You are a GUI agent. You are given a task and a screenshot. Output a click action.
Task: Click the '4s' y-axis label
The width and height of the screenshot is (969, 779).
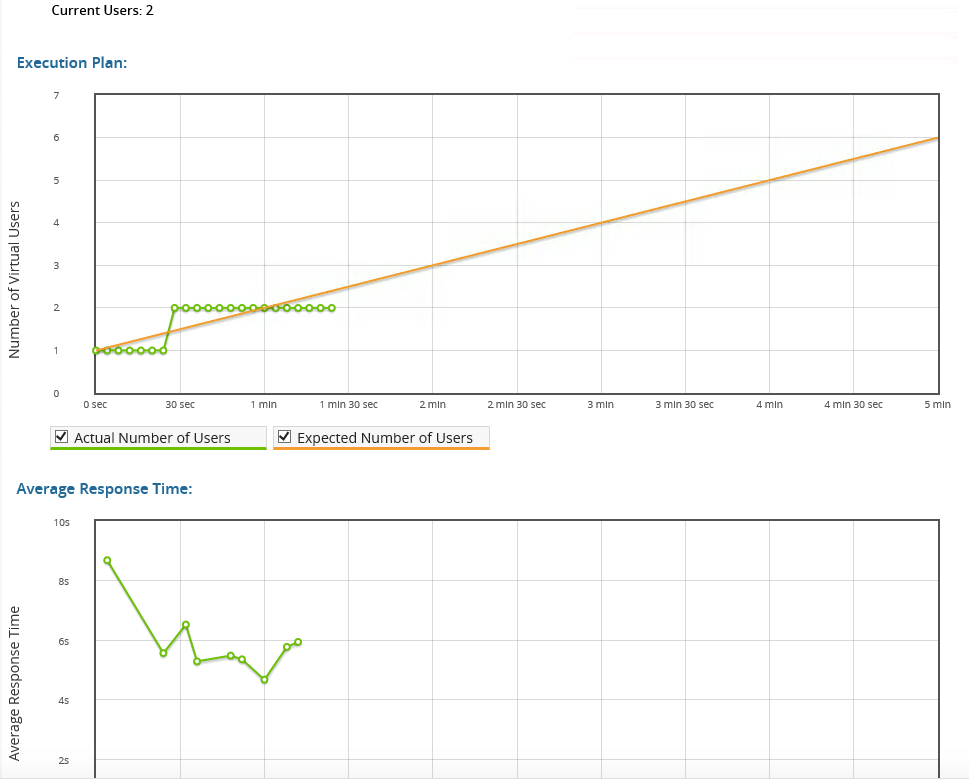64,701
